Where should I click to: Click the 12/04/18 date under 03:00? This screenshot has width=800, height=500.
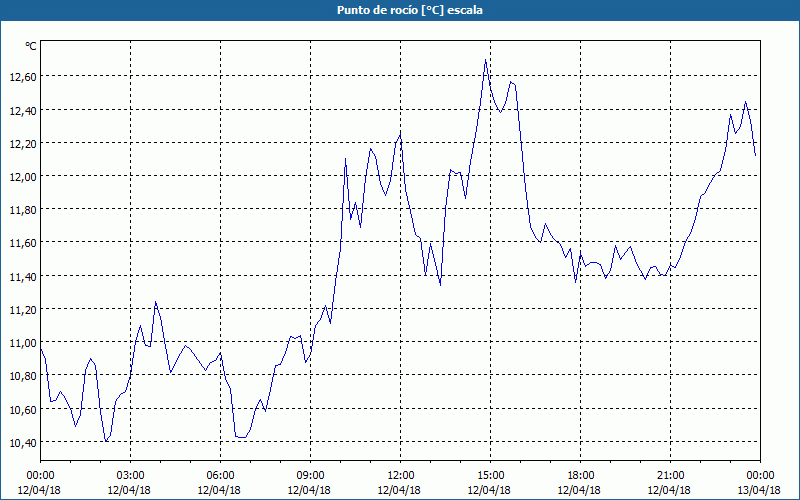129,490
